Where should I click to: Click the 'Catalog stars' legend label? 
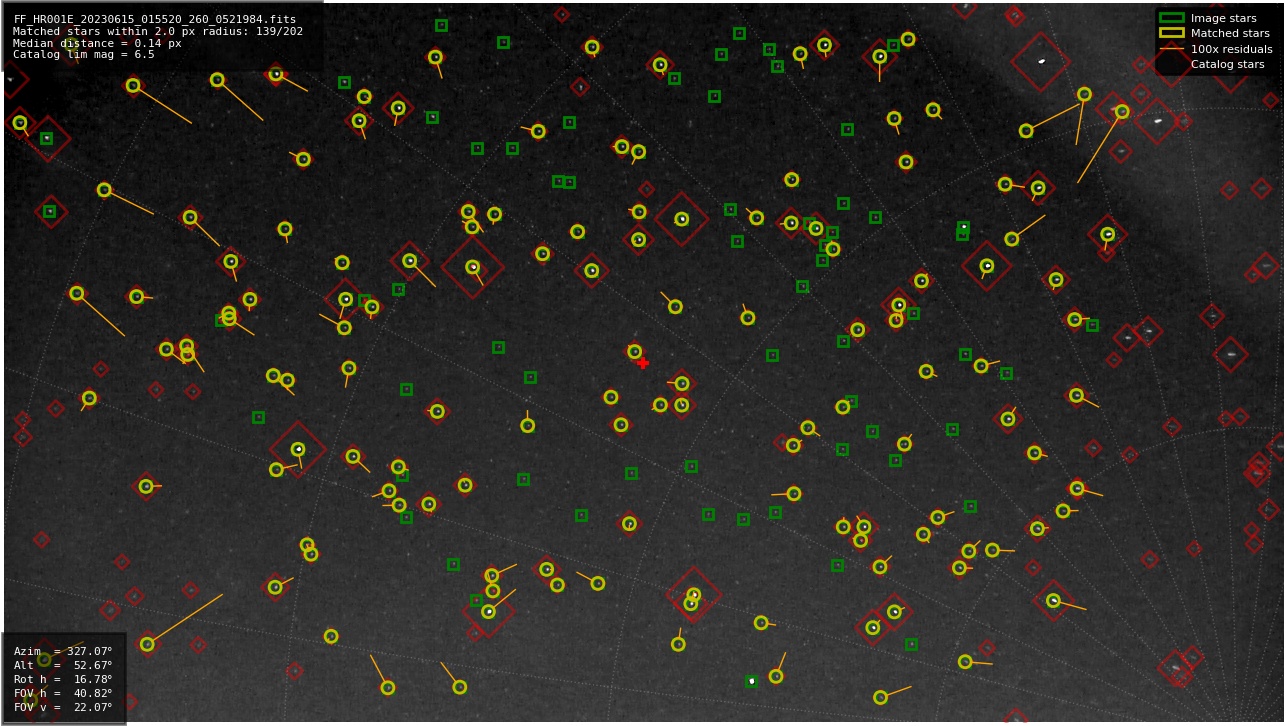1228,64
